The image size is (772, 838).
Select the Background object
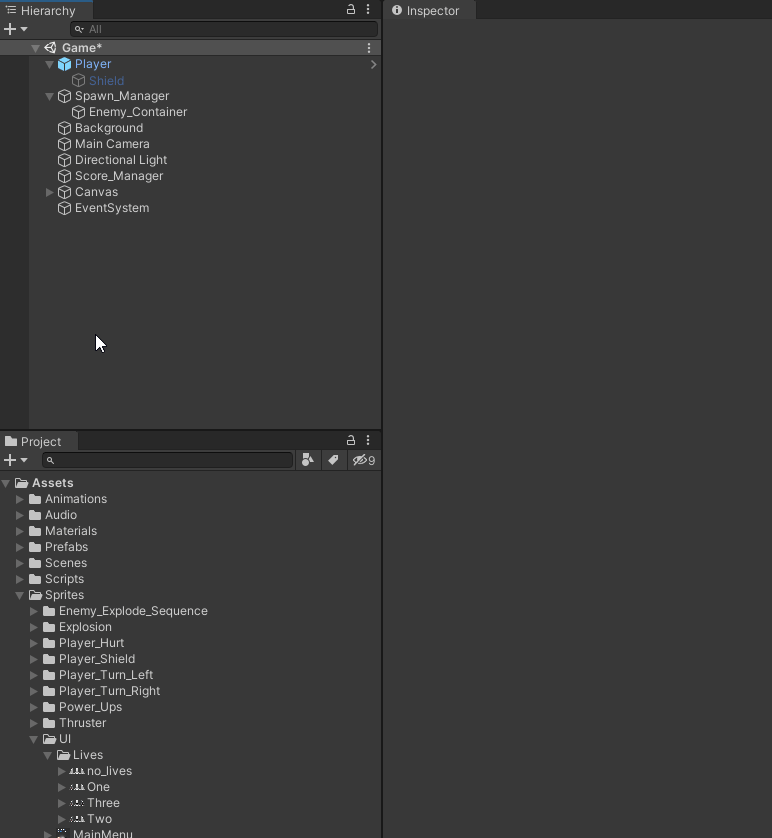click(109, 128)
